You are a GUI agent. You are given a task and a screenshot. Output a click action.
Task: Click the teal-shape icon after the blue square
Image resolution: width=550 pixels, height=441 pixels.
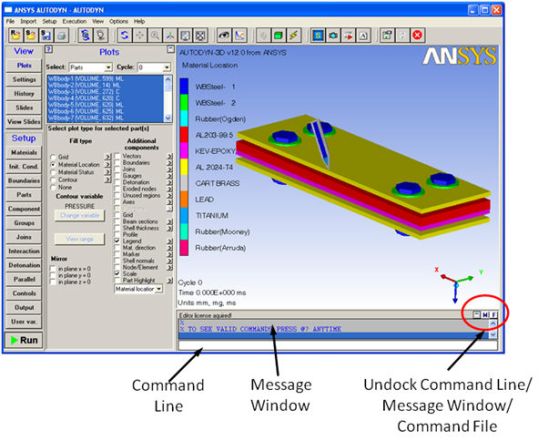[333, 35]
